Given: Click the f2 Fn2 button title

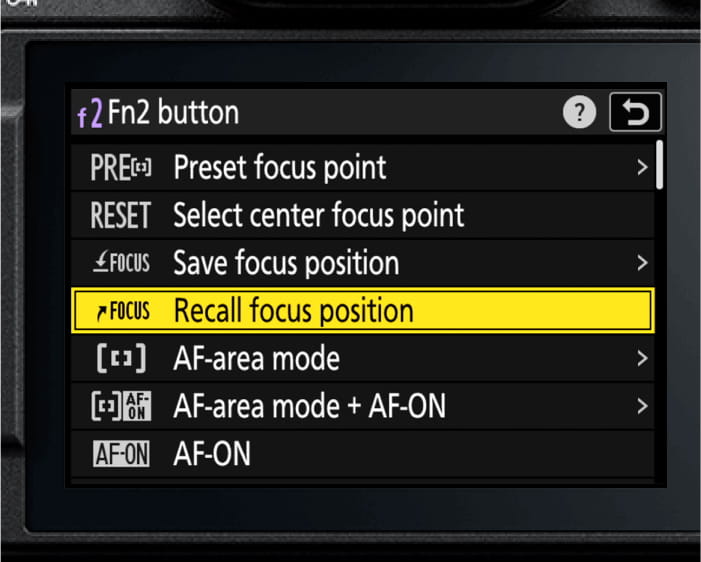Looking at the screenshot, I should [158, 113].
